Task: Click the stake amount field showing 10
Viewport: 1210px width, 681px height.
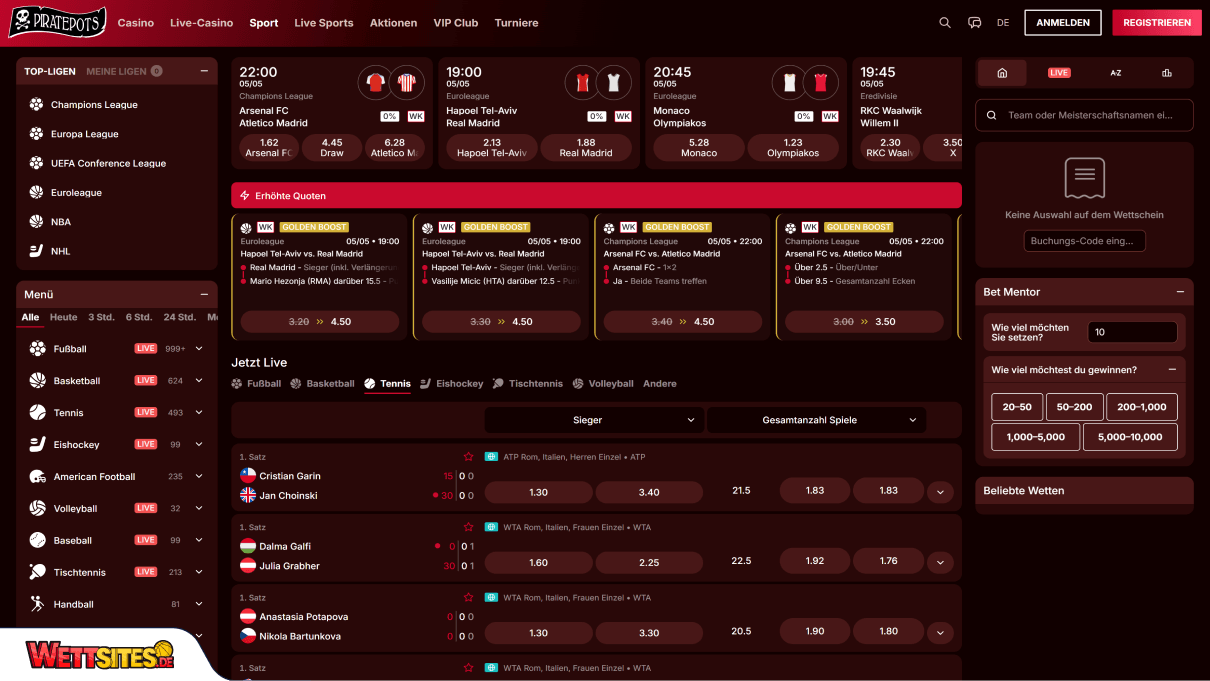Action: click(x=1132, y=332)
